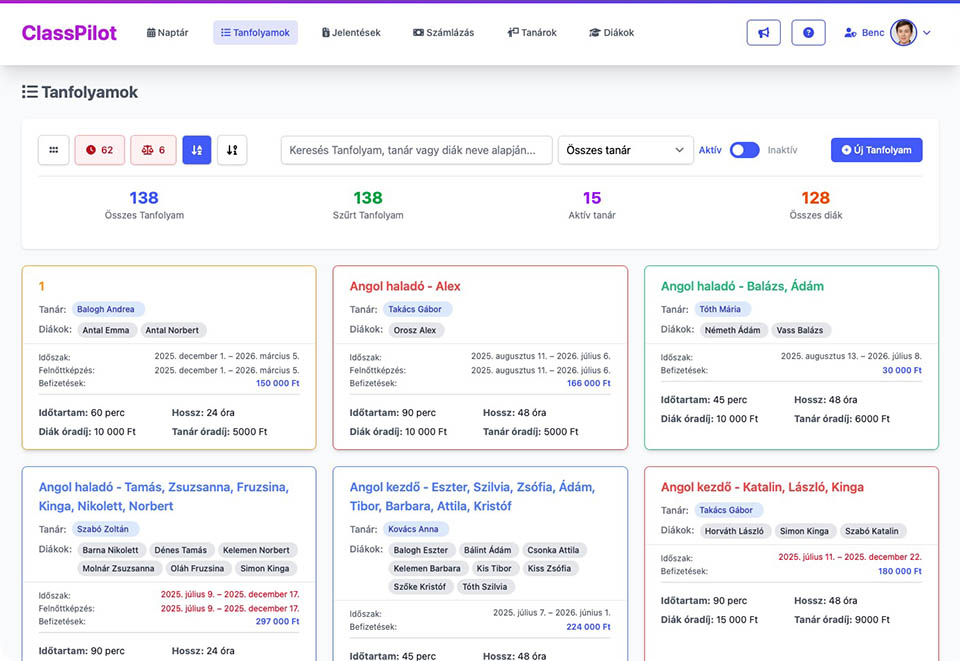Click the clock filter showing 62
The image size is (960, 661).
click(99, 150)
